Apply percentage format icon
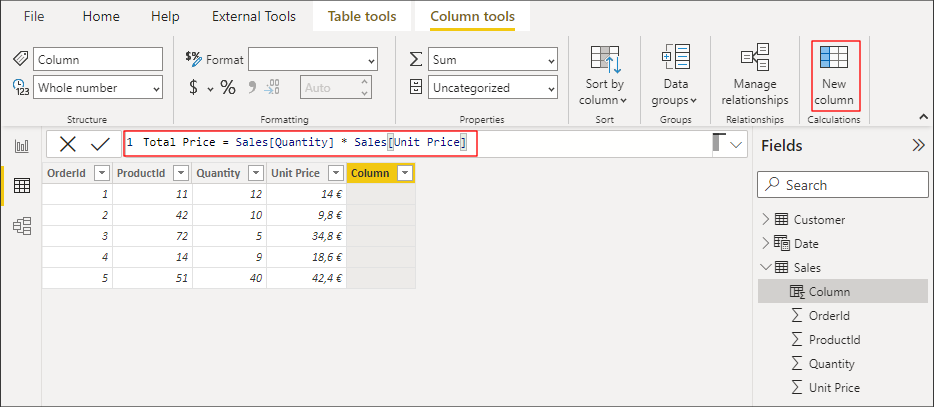Screen dimensions: 934x407 pyautogui.click(x=228, y=88)
